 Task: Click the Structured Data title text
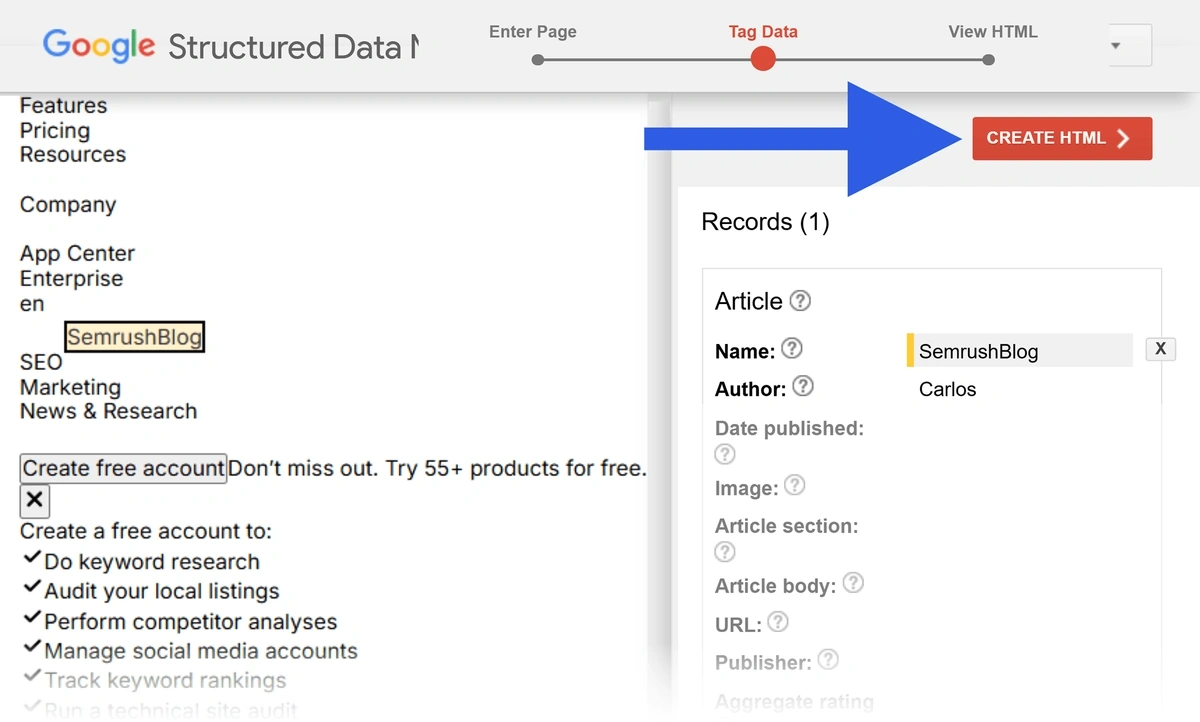click(292, 47)
